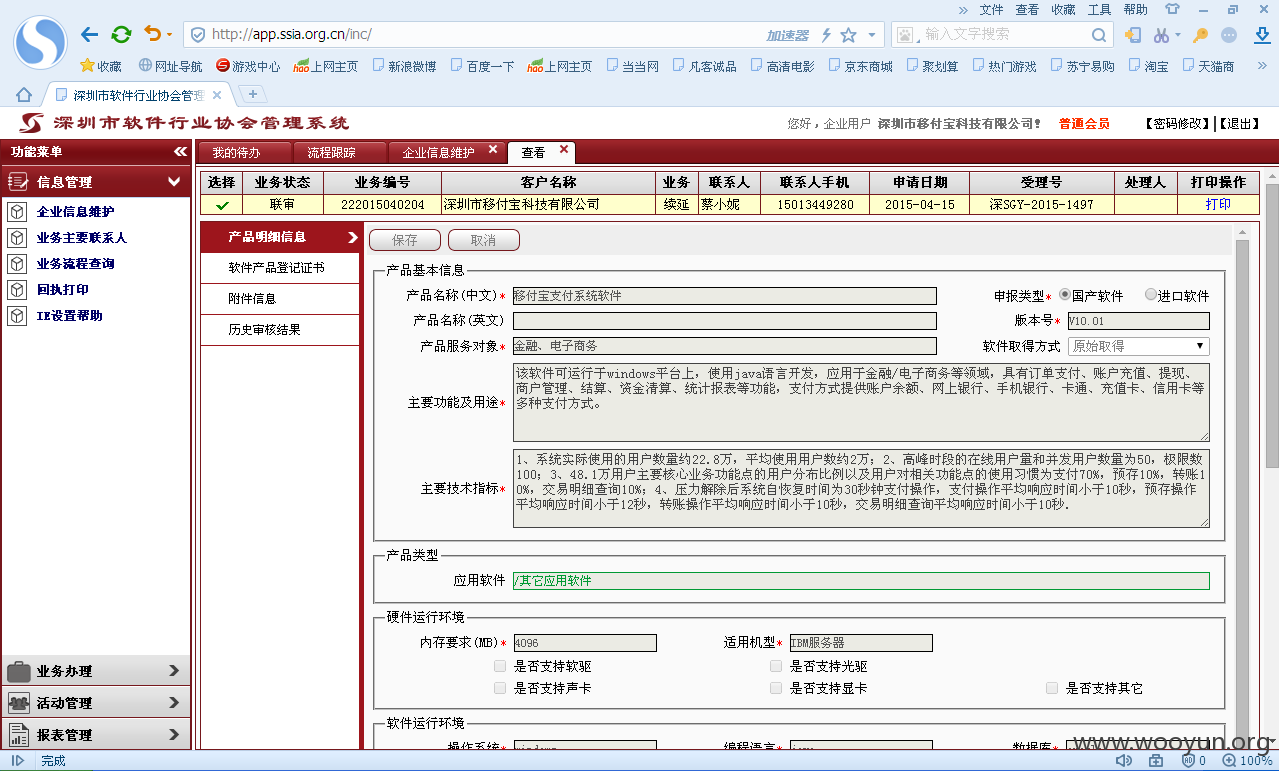This screenshot has width=1279, height=771.
Task: Open the 工具 menu
Action: 1099,9
